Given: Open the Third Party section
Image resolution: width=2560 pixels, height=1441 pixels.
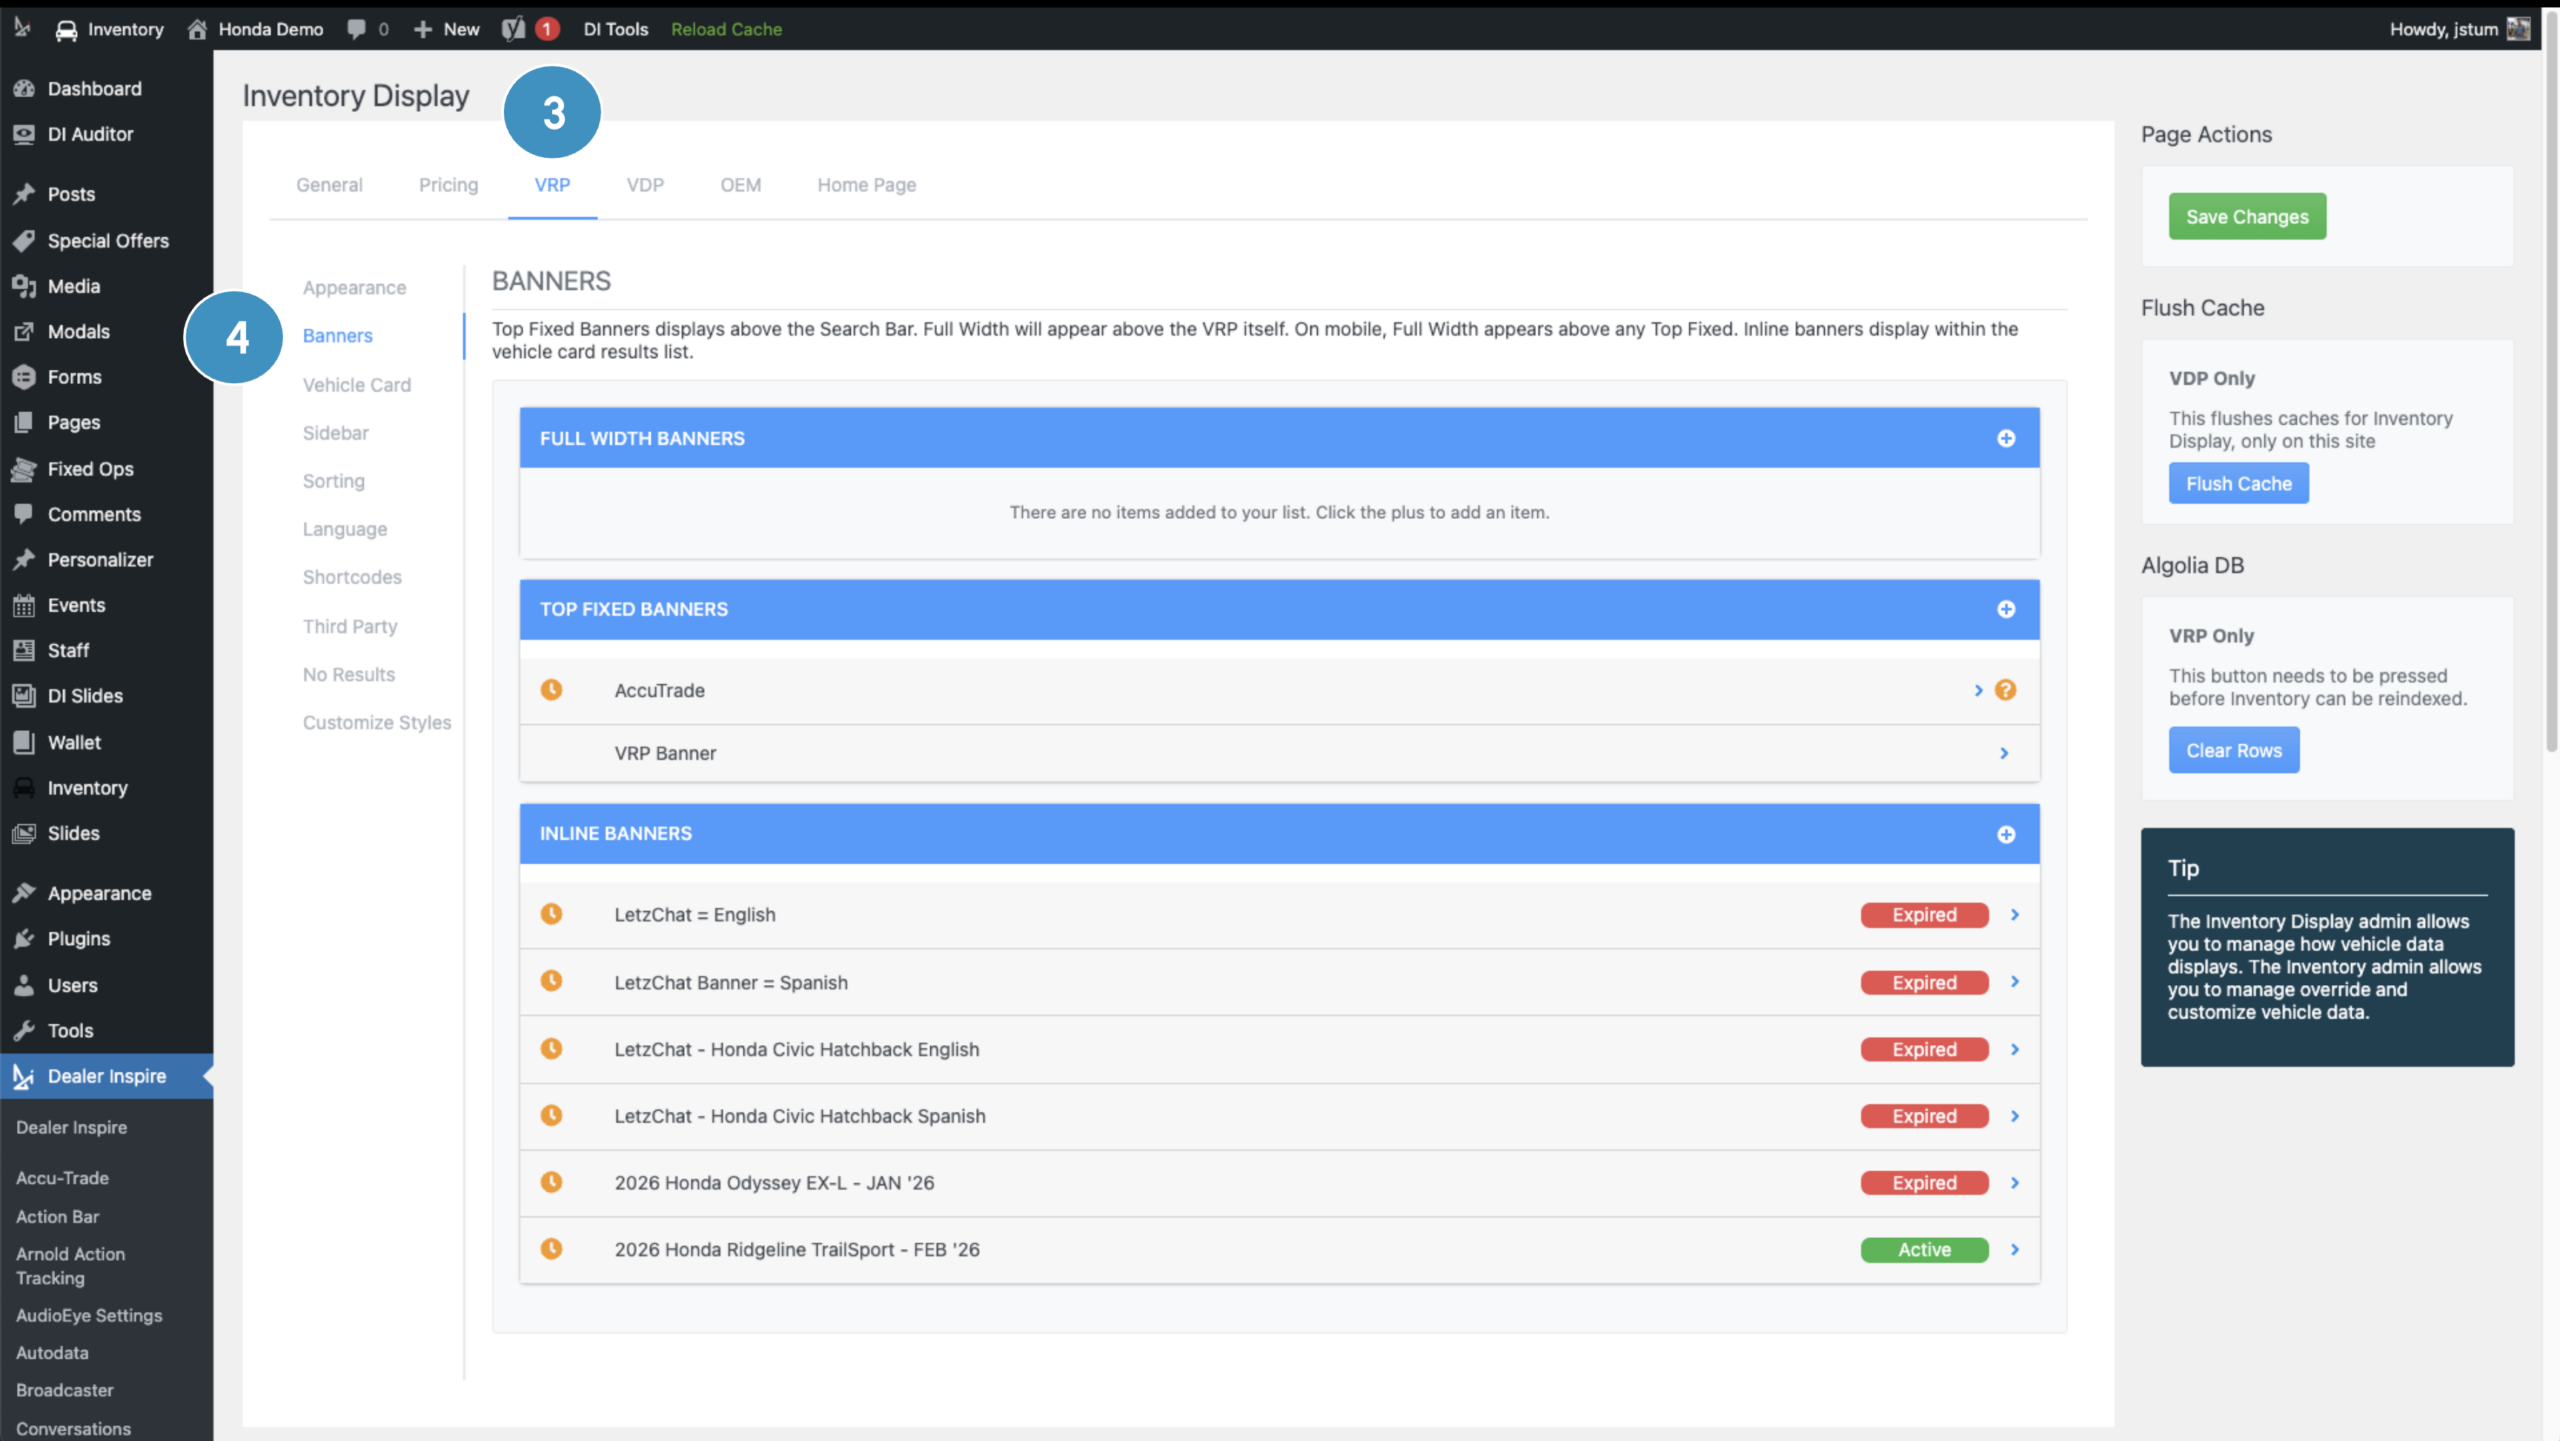Looking at the screenshot, I should pyautogui.click(x=350, y=626).
